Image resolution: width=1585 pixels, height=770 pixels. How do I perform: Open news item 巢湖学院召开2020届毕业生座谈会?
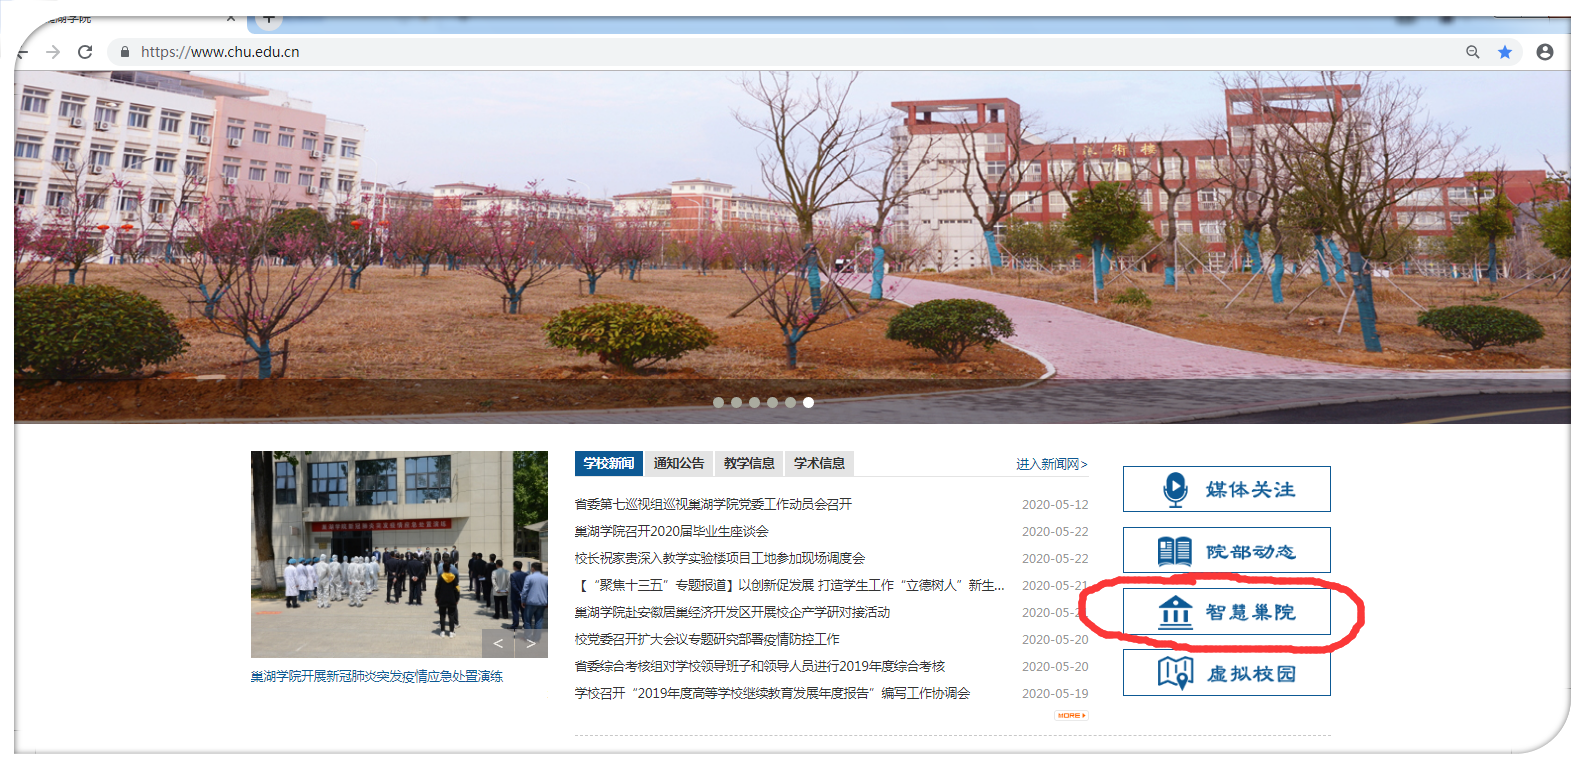(x=671, y=531)
